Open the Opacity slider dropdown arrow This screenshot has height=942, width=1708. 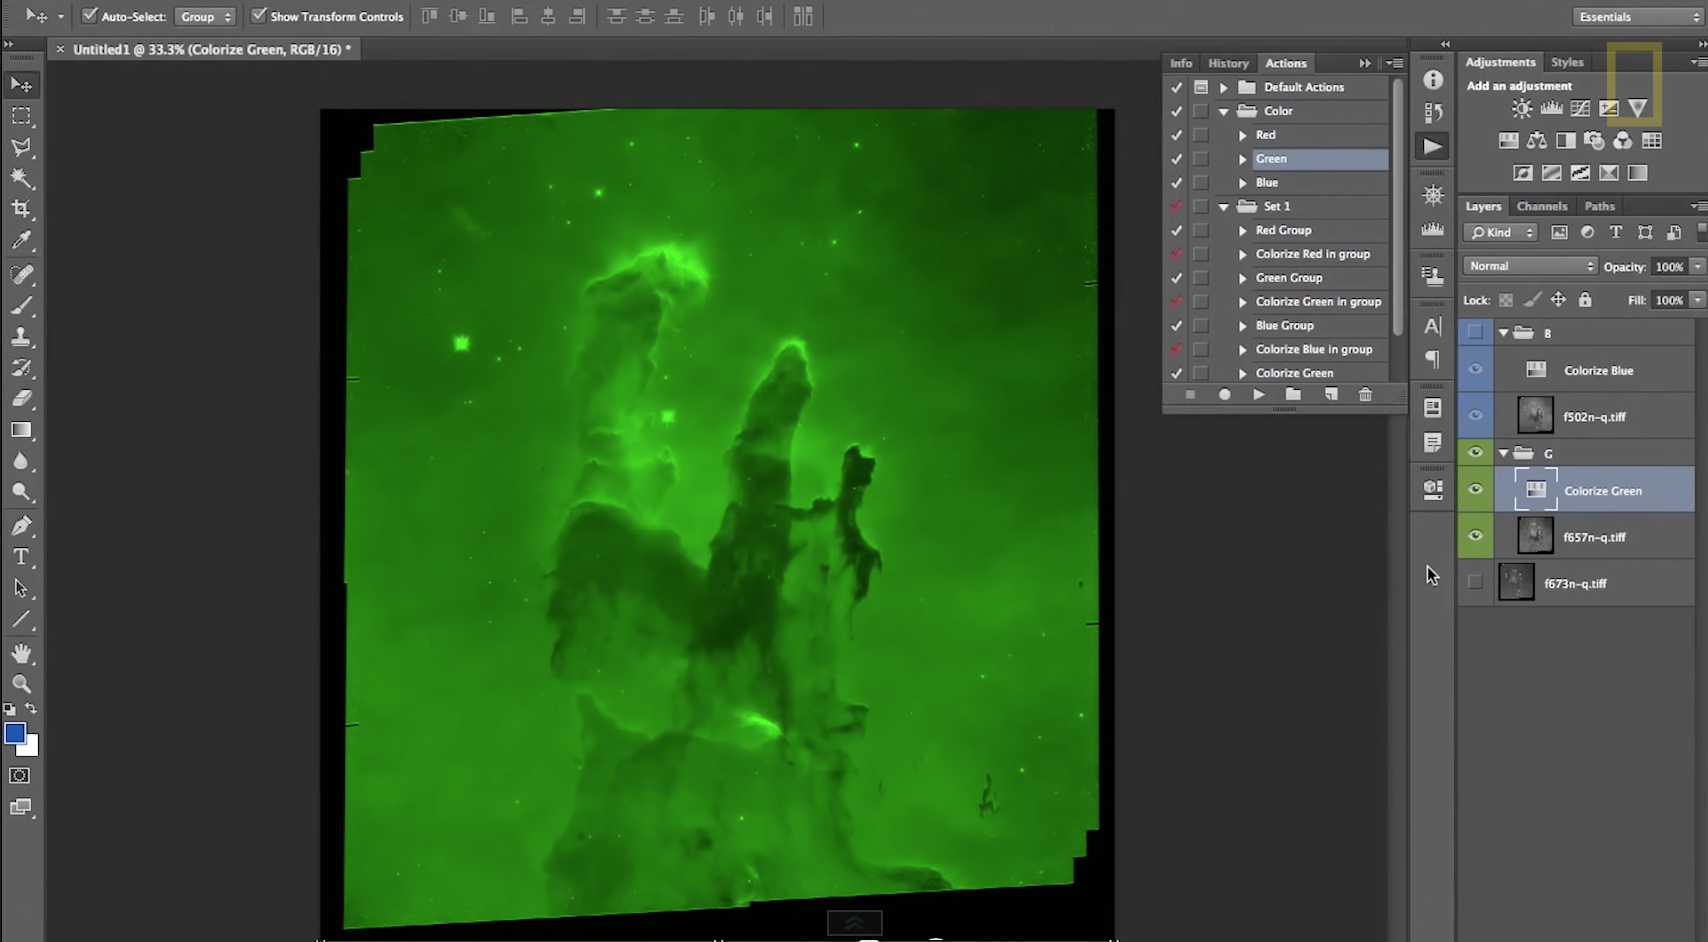point(1697,267)
